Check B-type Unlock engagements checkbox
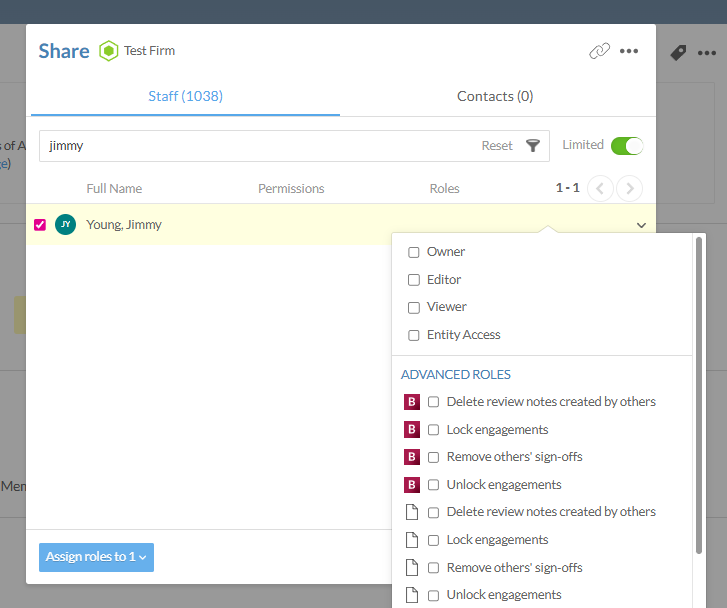This screenshot has height=608, width=727. pyautogui.click(x=433, y=485)
